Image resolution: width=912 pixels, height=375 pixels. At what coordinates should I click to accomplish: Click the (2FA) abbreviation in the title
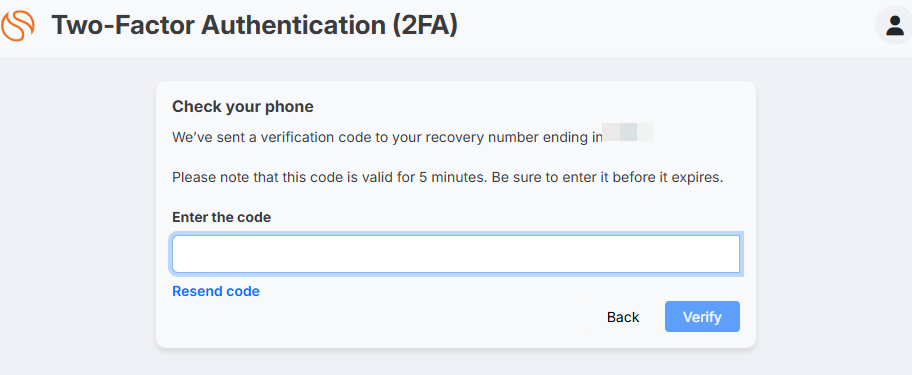425,26
